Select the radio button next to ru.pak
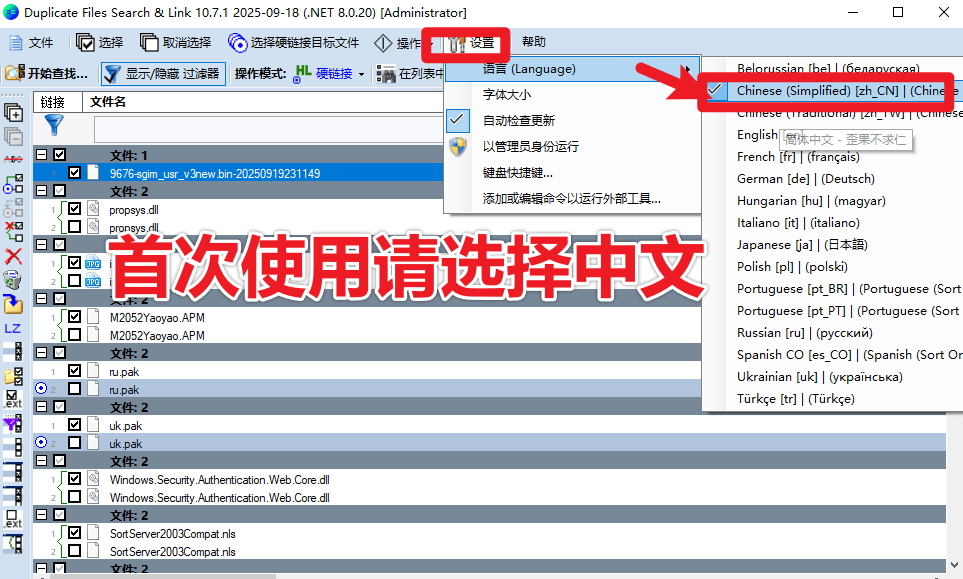Viewport: 963px width, 579px height. click(x=40, y=389)
